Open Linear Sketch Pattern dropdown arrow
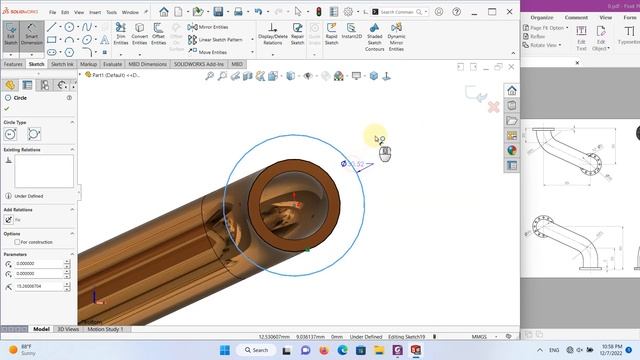This screenshot has height=360, width=640. [x=252, y=40]
